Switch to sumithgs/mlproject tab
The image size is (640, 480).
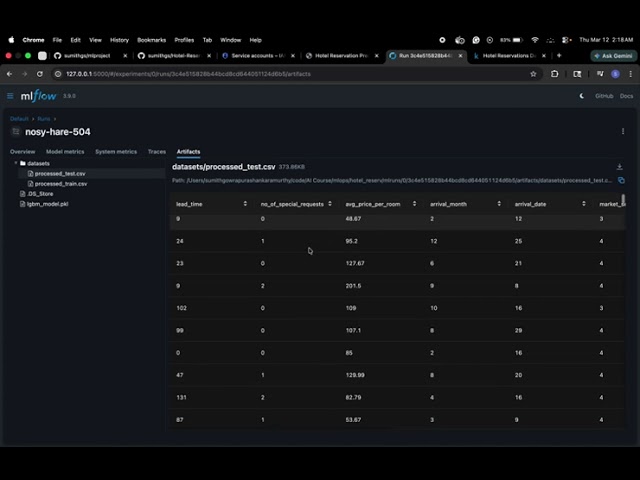[91, 56]
